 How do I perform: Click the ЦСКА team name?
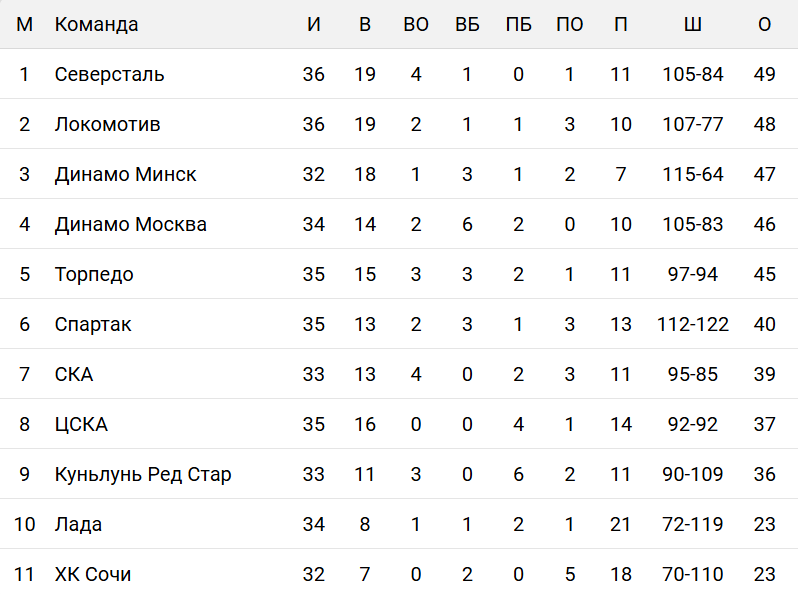(81, 424)
